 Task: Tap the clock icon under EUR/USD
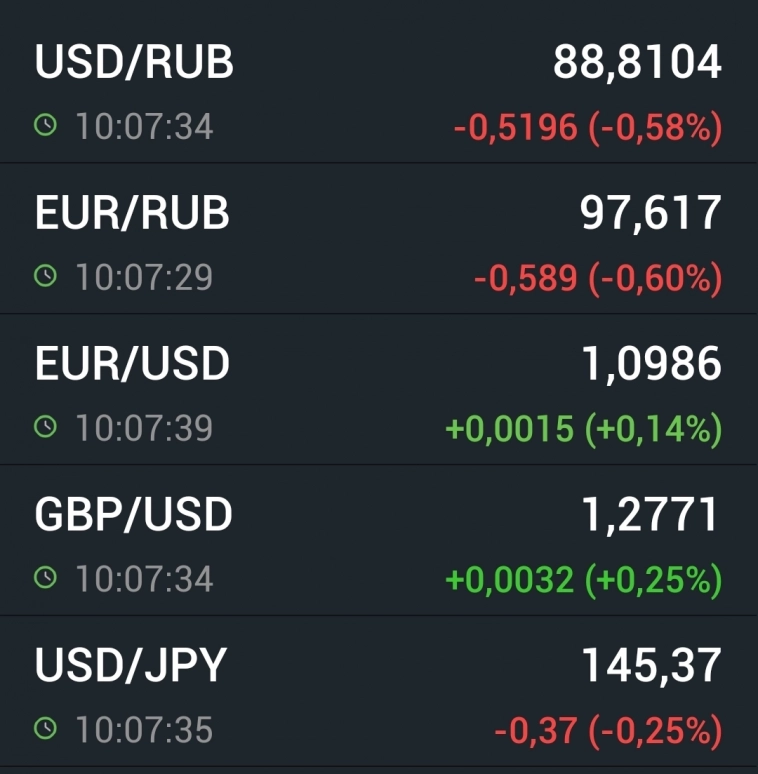click(x=45, y=428)
